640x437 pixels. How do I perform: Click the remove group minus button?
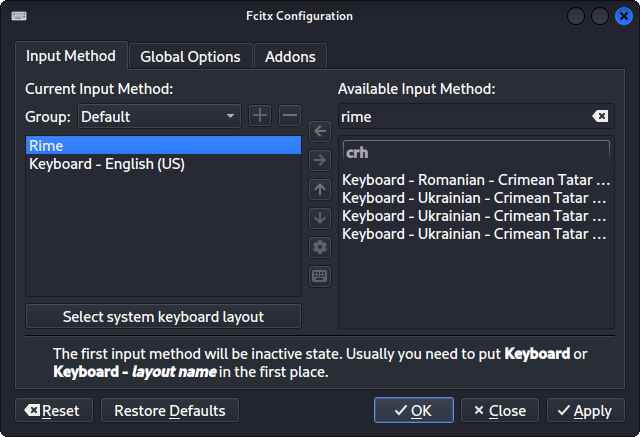(289, 116)
